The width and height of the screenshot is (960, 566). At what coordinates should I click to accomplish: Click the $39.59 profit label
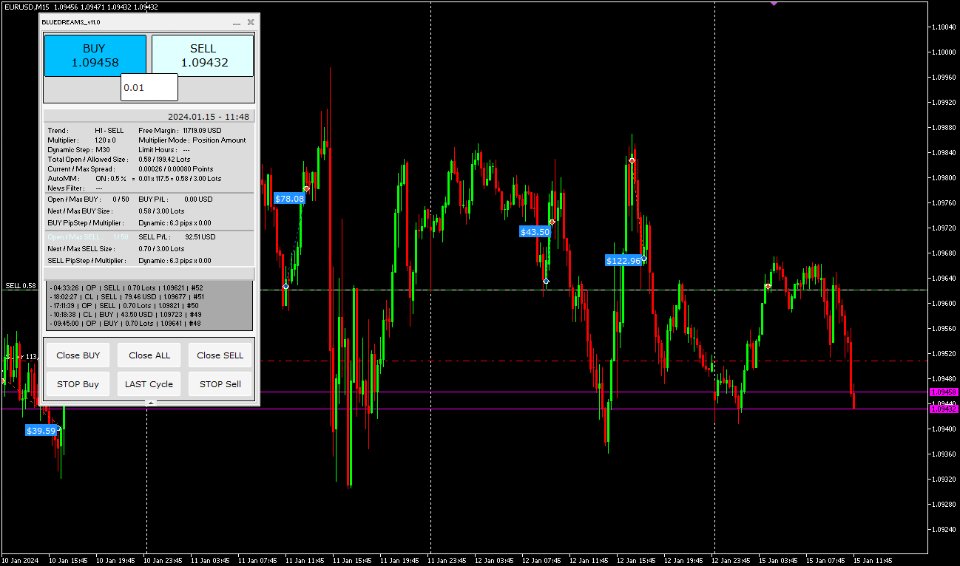pos(41,431)
